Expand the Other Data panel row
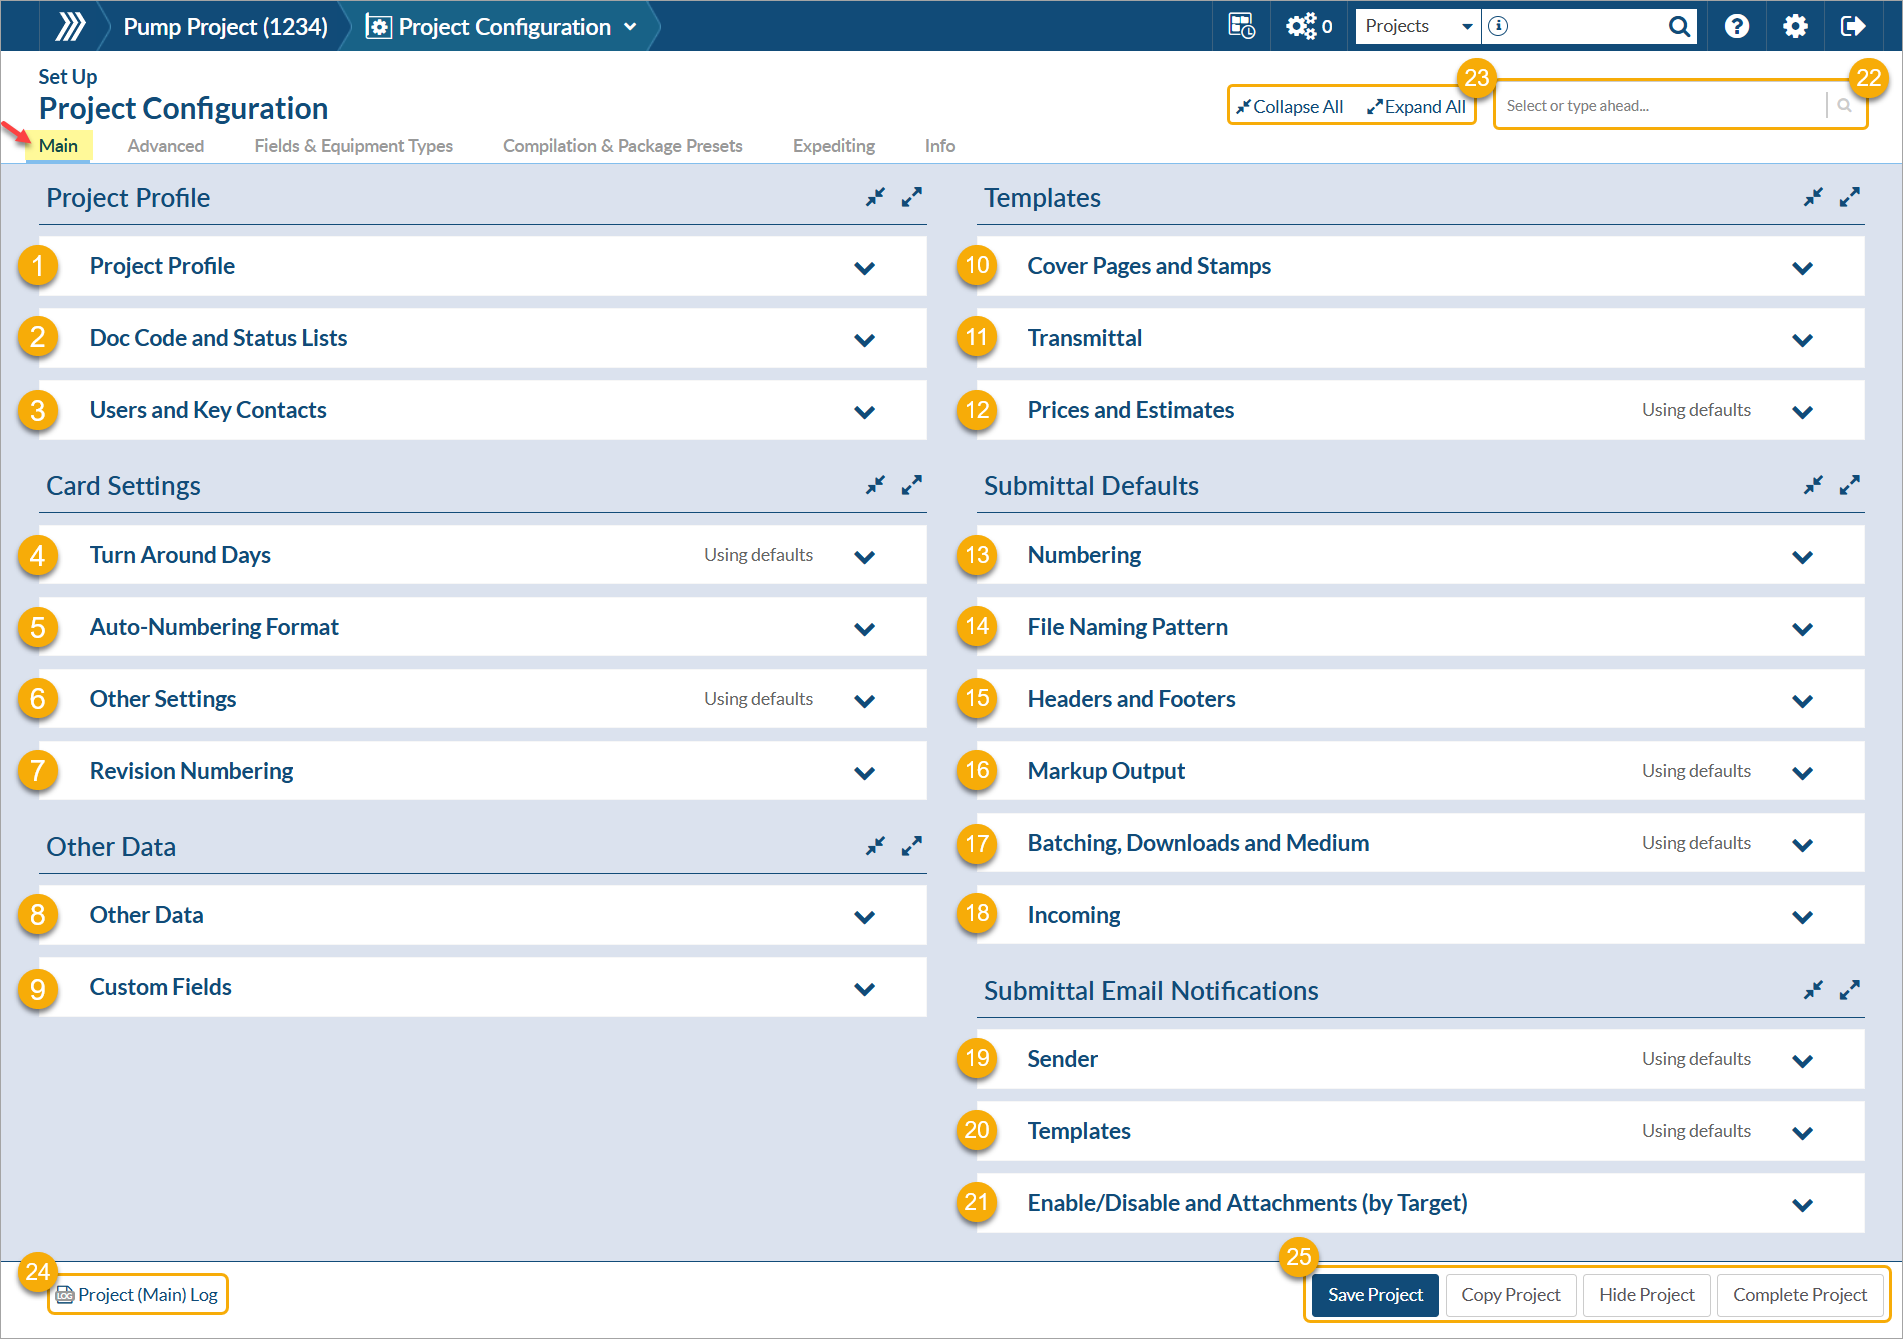 click(483, 915)
